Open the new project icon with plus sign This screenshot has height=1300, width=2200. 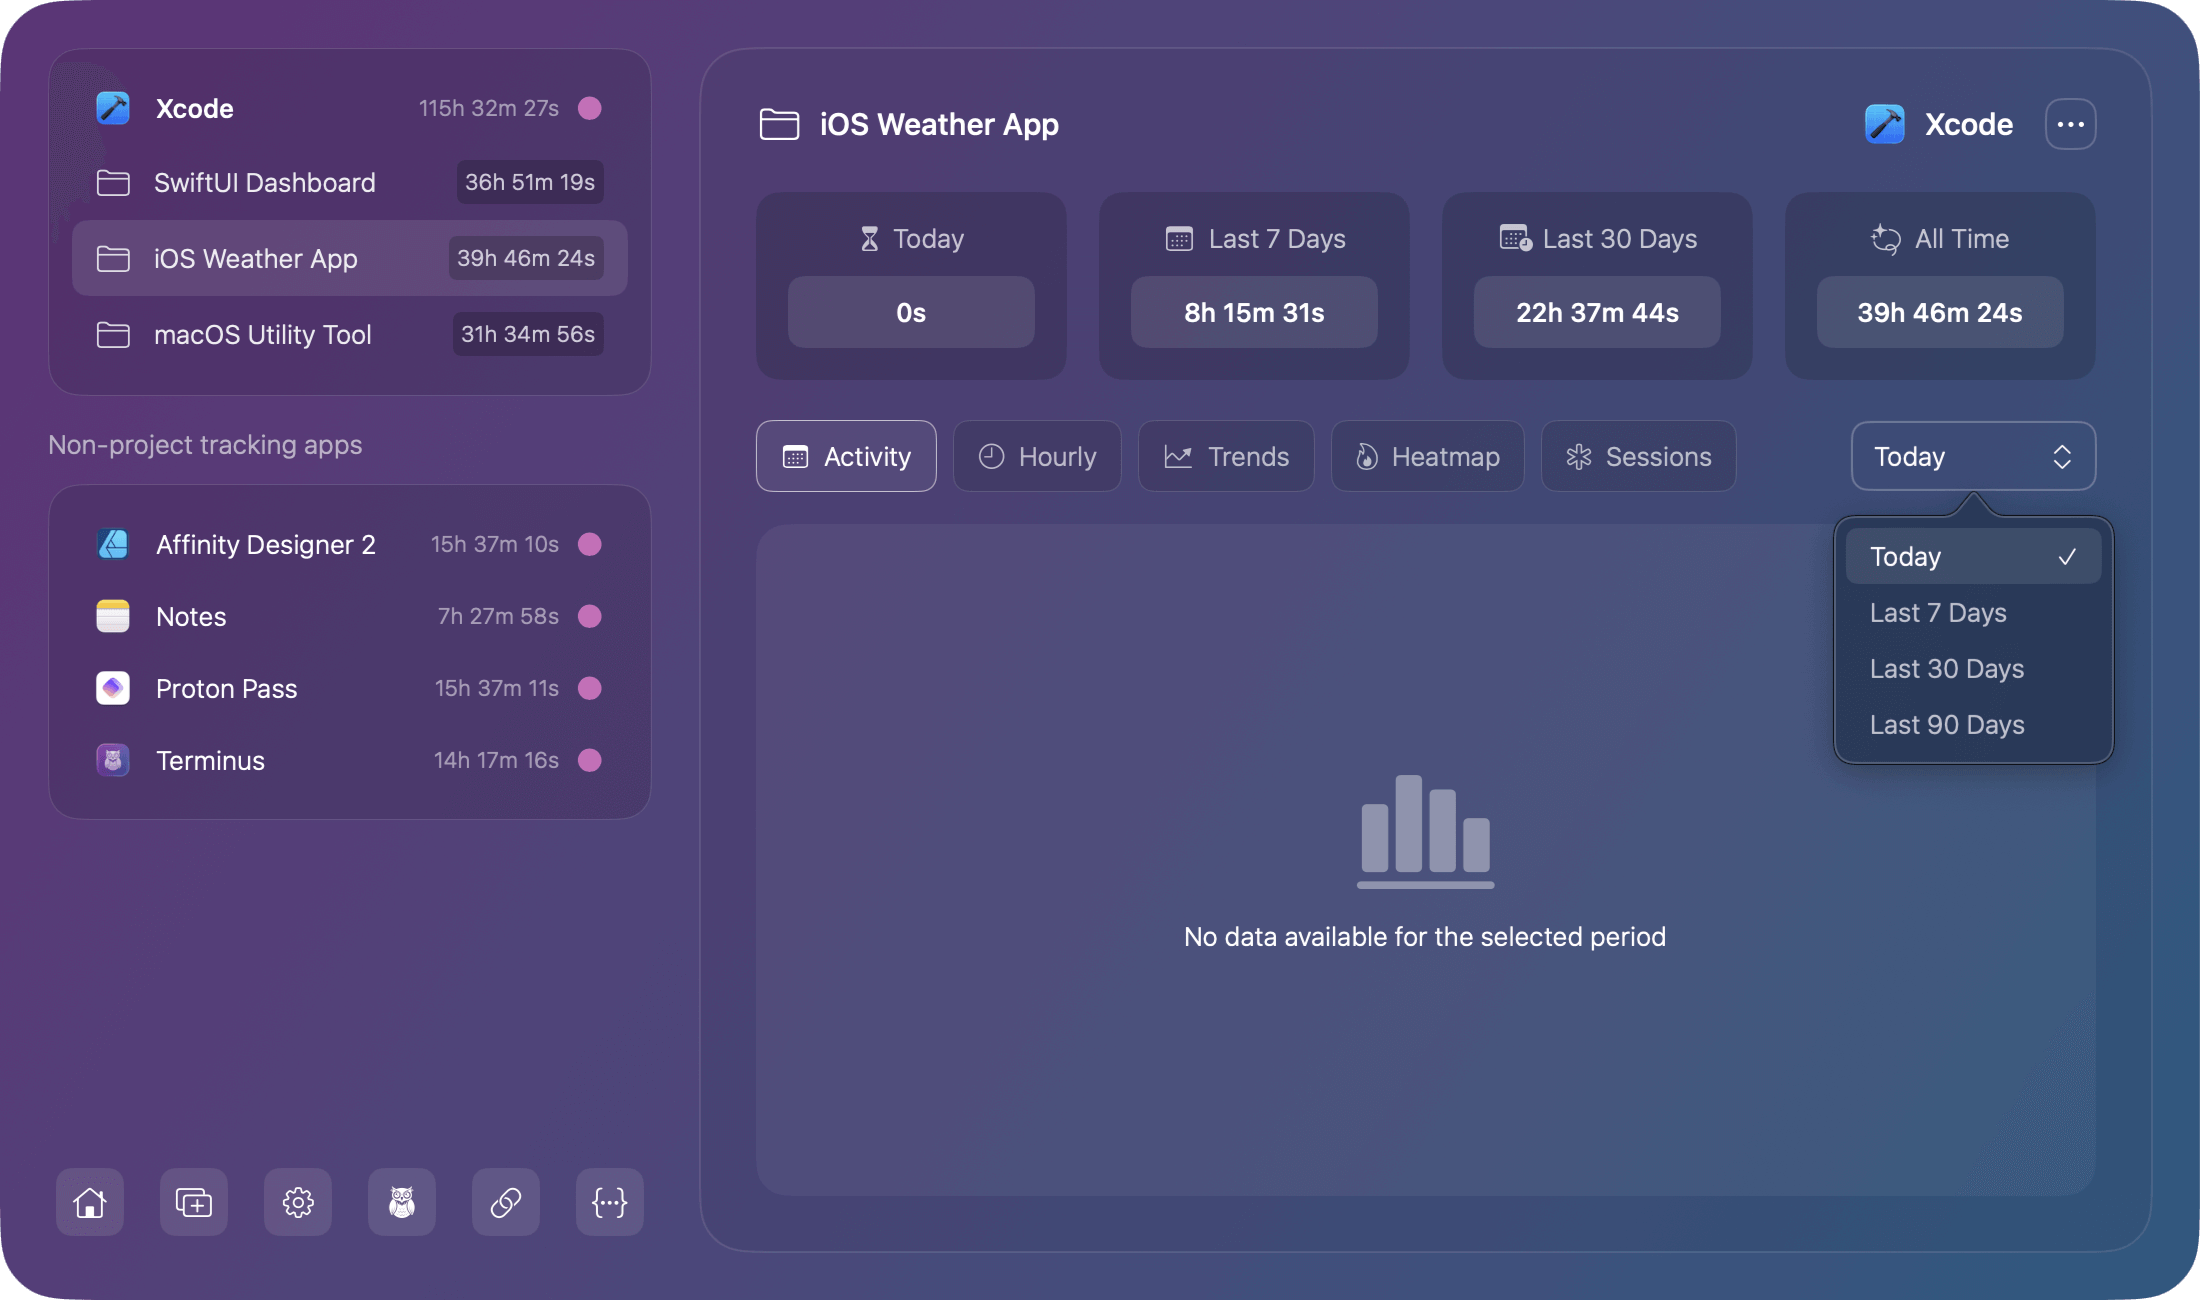(x=193, y=1202)
